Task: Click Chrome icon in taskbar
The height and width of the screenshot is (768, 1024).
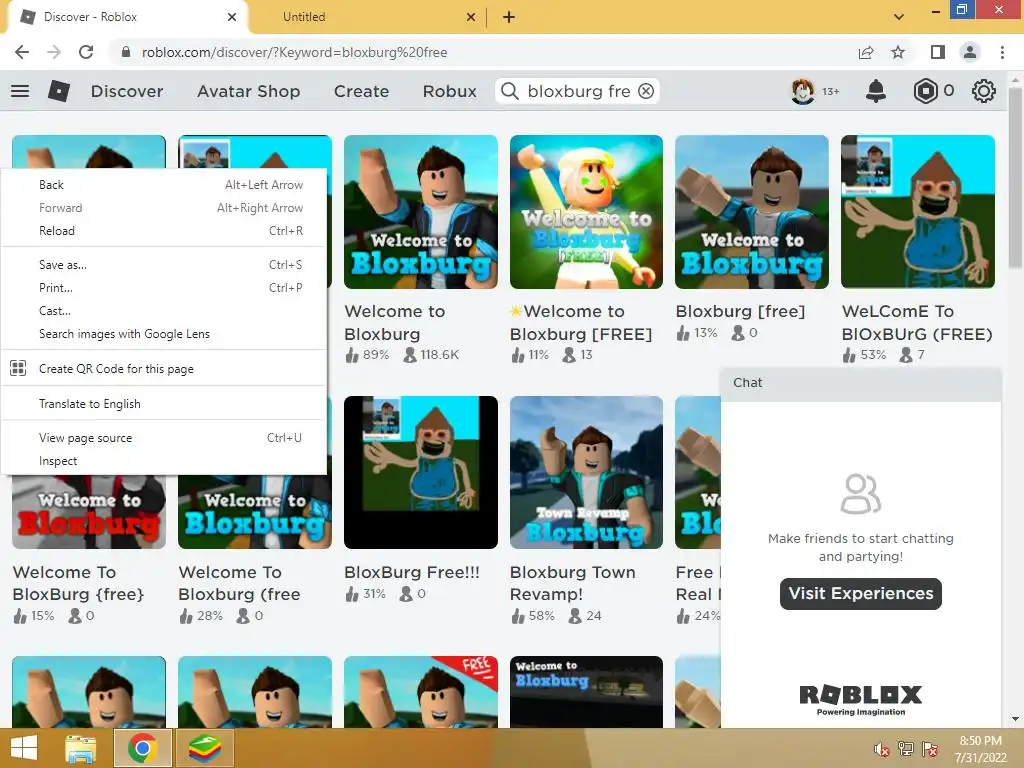Action: [x=142, y=748]
